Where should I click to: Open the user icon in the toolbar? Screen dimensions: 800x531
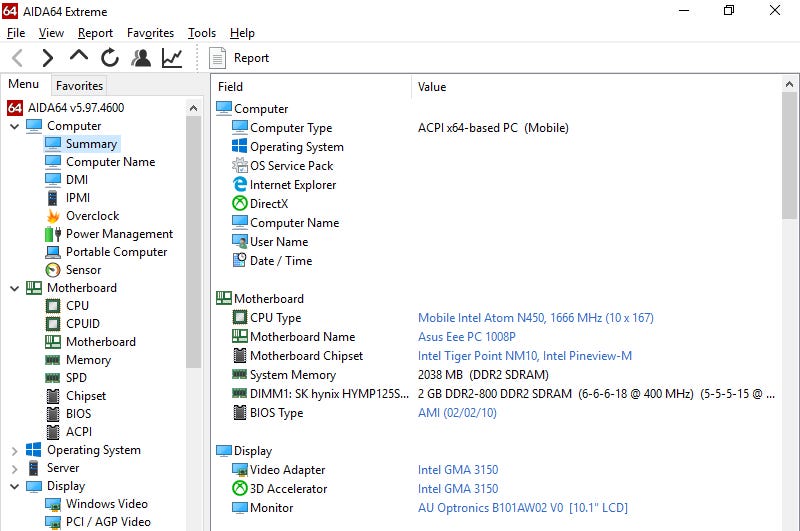141,58
